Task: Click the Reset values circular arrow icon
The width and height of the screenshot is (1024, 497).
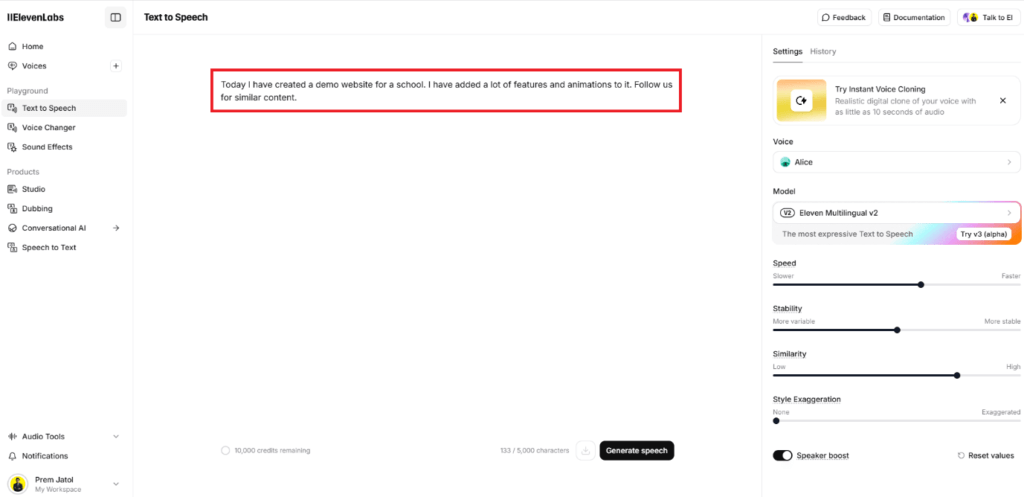Action: pyautogui.click(x=961, y=456)
